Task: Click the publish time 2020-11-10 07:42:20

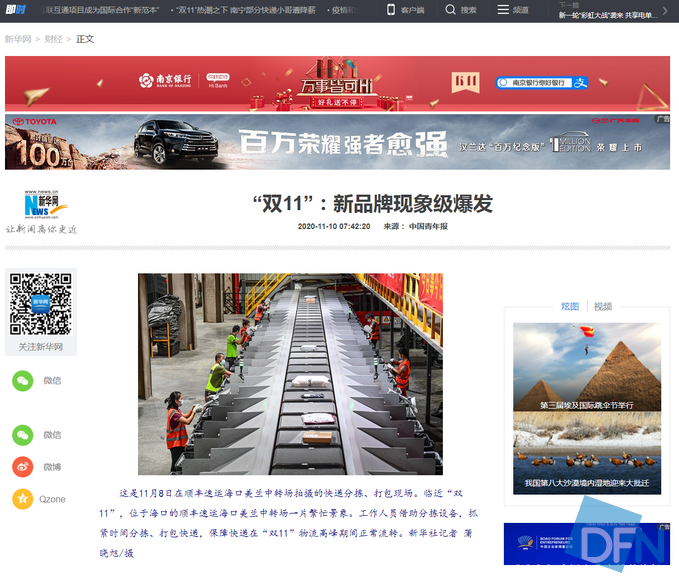Action: click(334, 226)
